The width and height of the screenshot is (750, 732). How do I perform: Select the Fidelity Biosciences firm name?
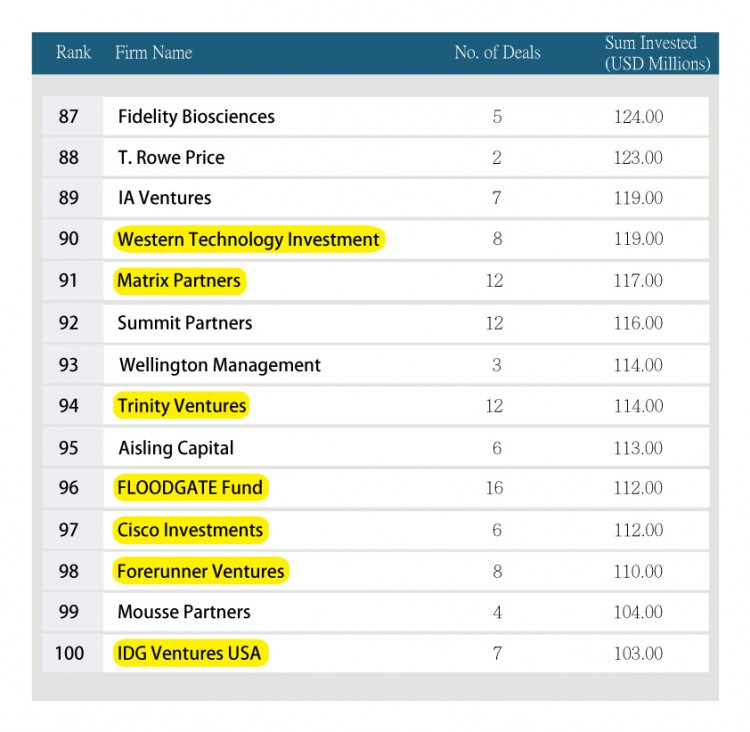point(196,117)
